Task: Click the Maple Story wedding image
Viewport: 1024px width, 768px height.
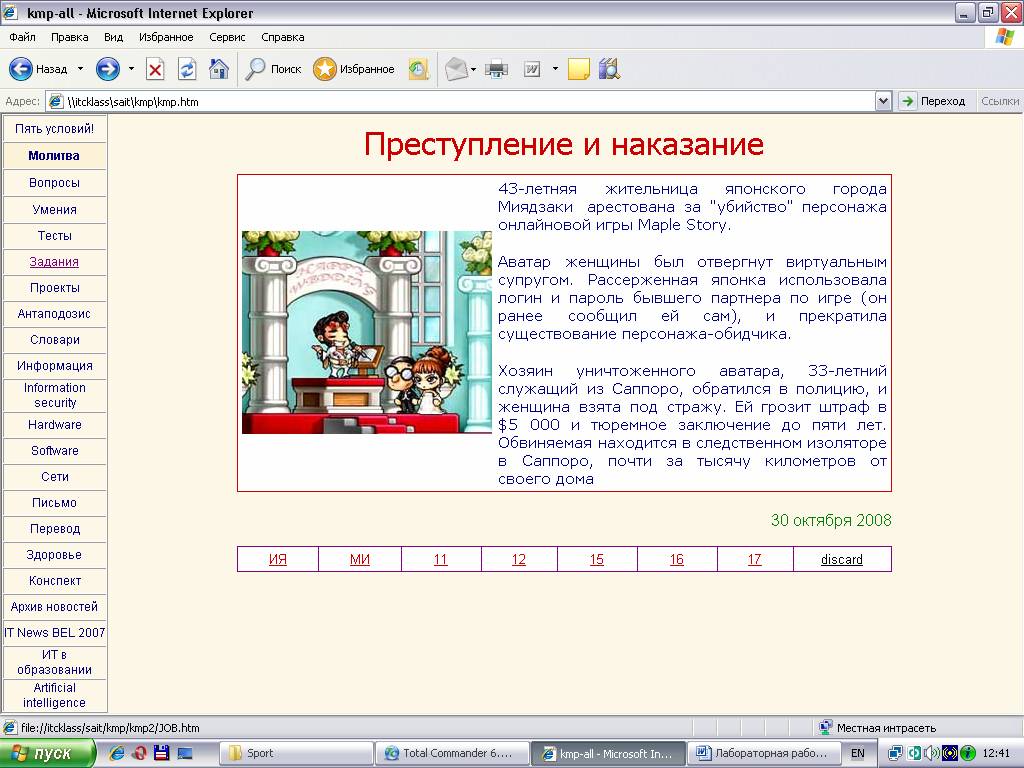Action: pos(366,332)
